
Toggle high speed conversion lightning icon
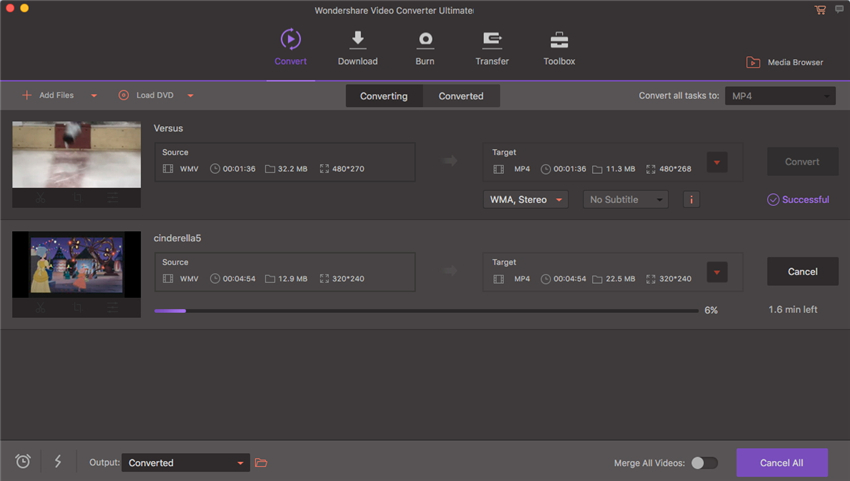point(58,461)
